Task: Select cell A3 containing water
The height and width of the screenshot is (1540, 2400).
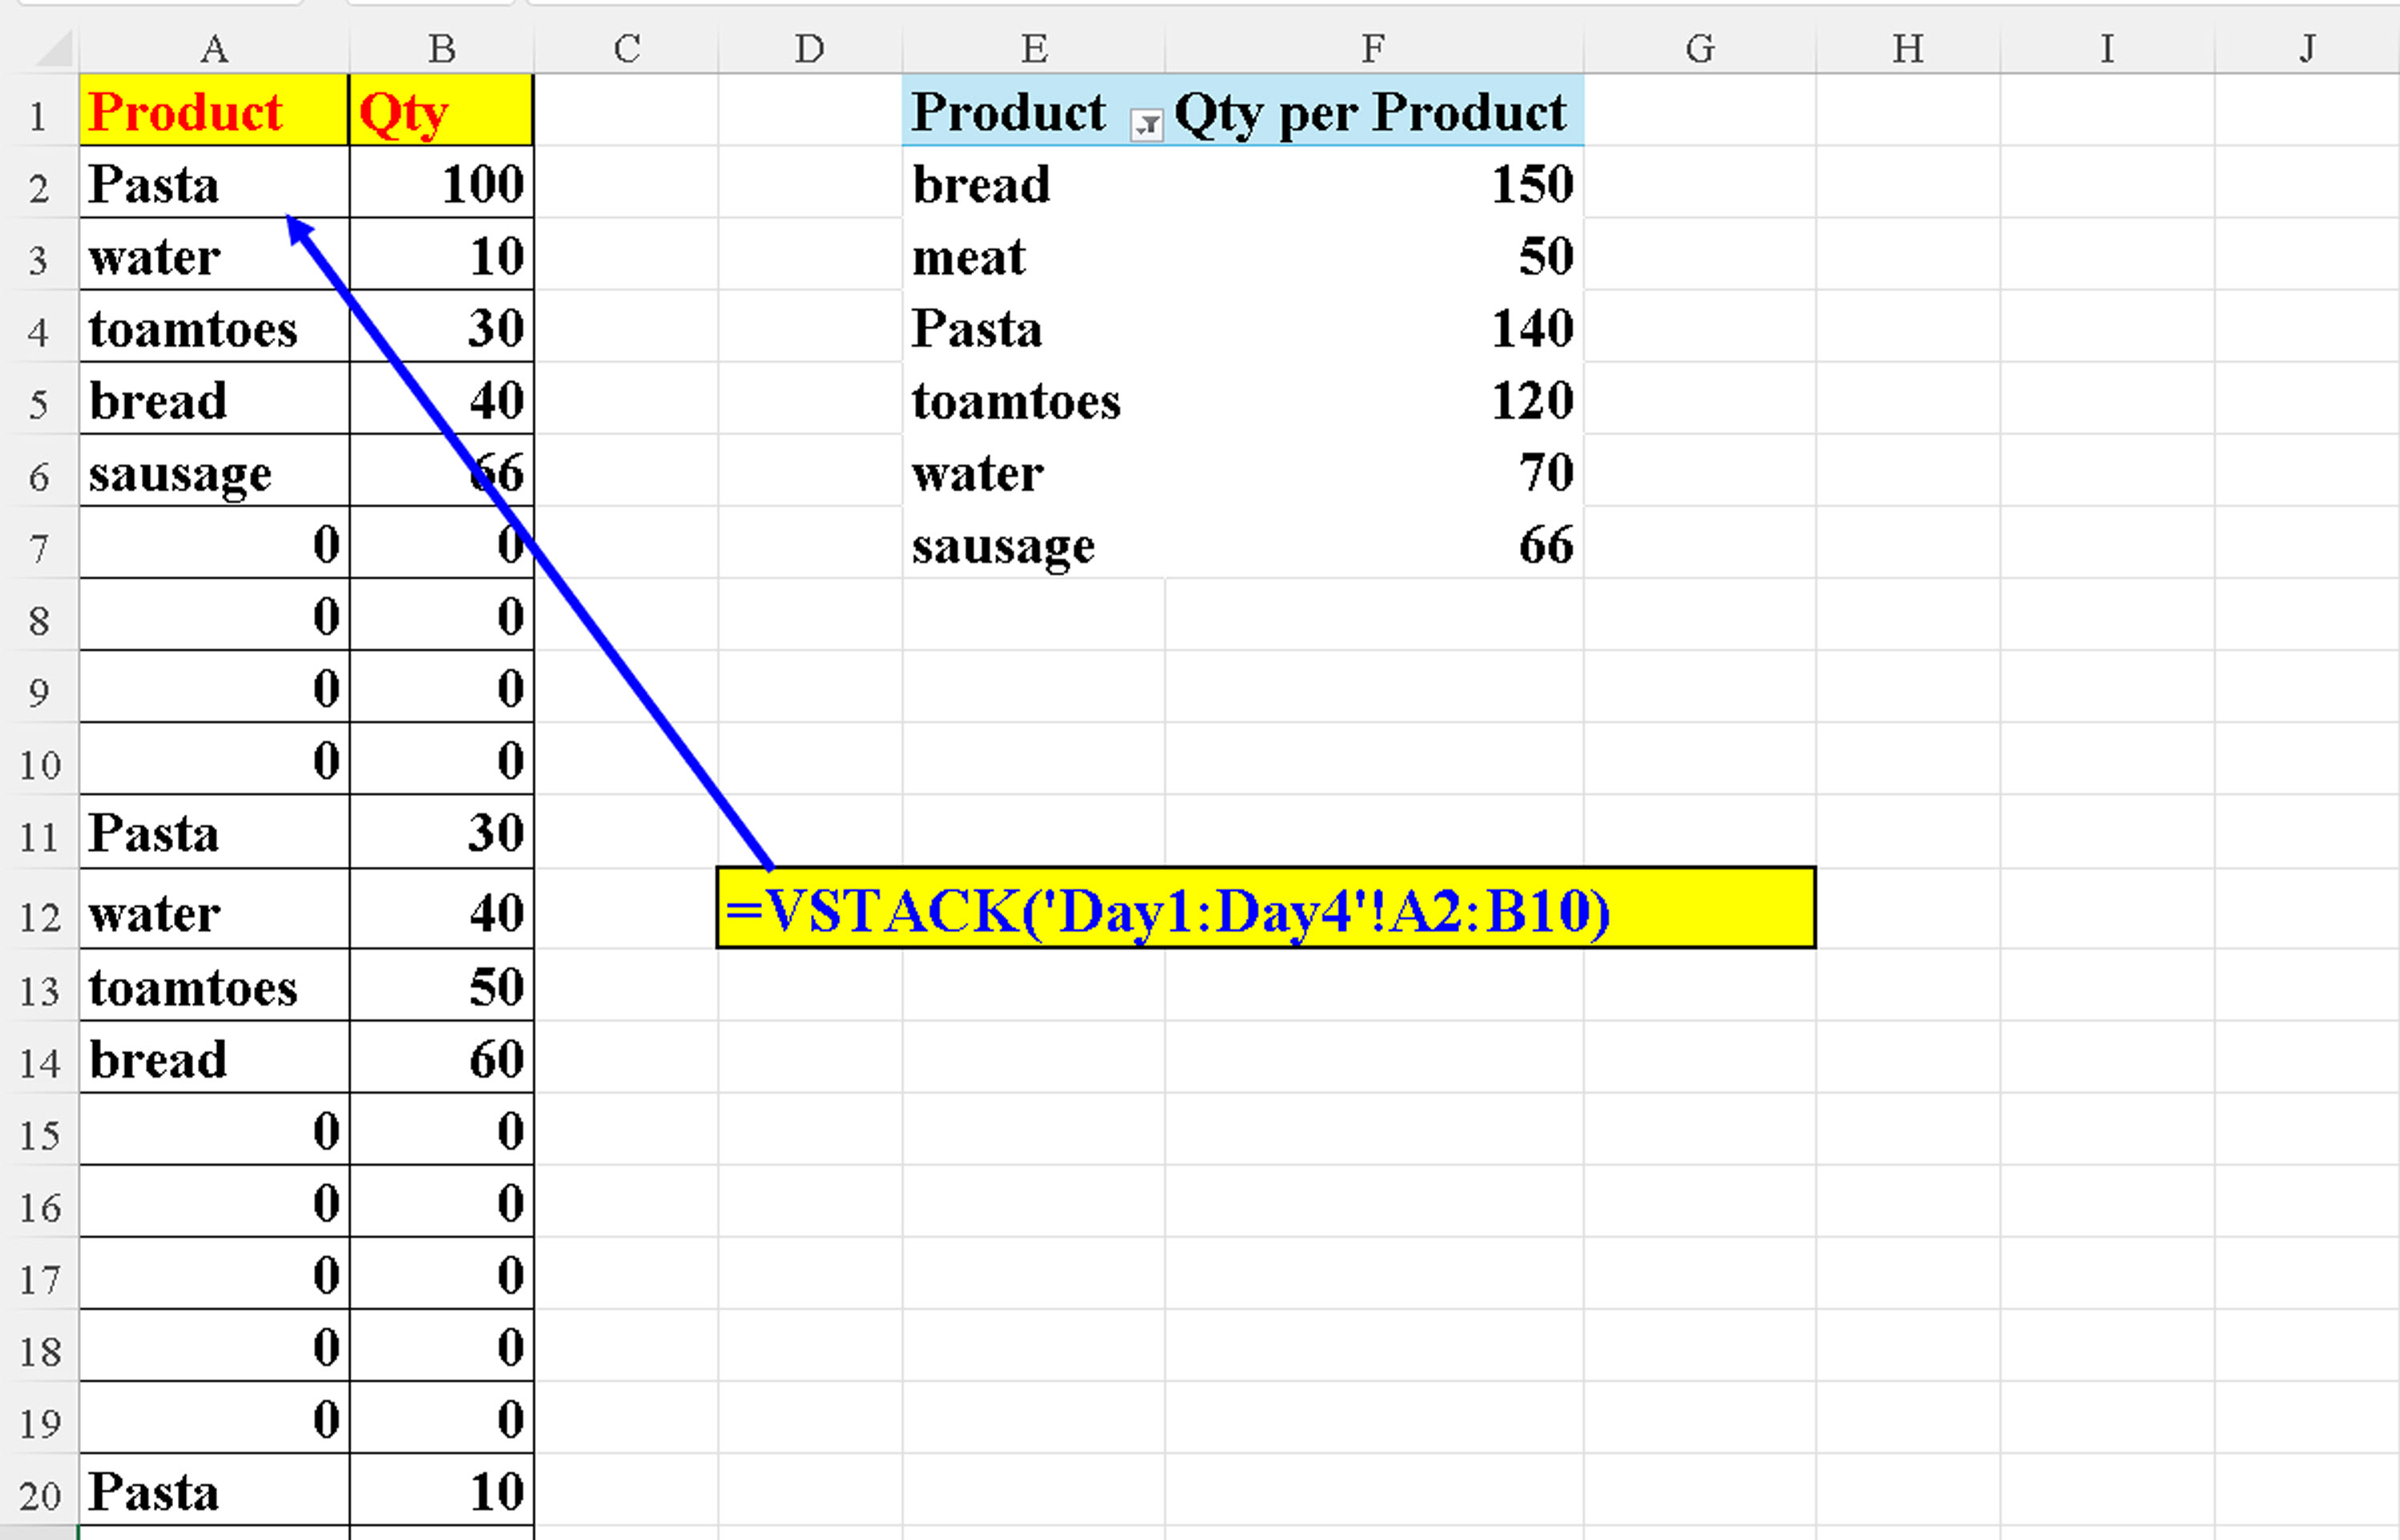Action: tap(214, 255)
